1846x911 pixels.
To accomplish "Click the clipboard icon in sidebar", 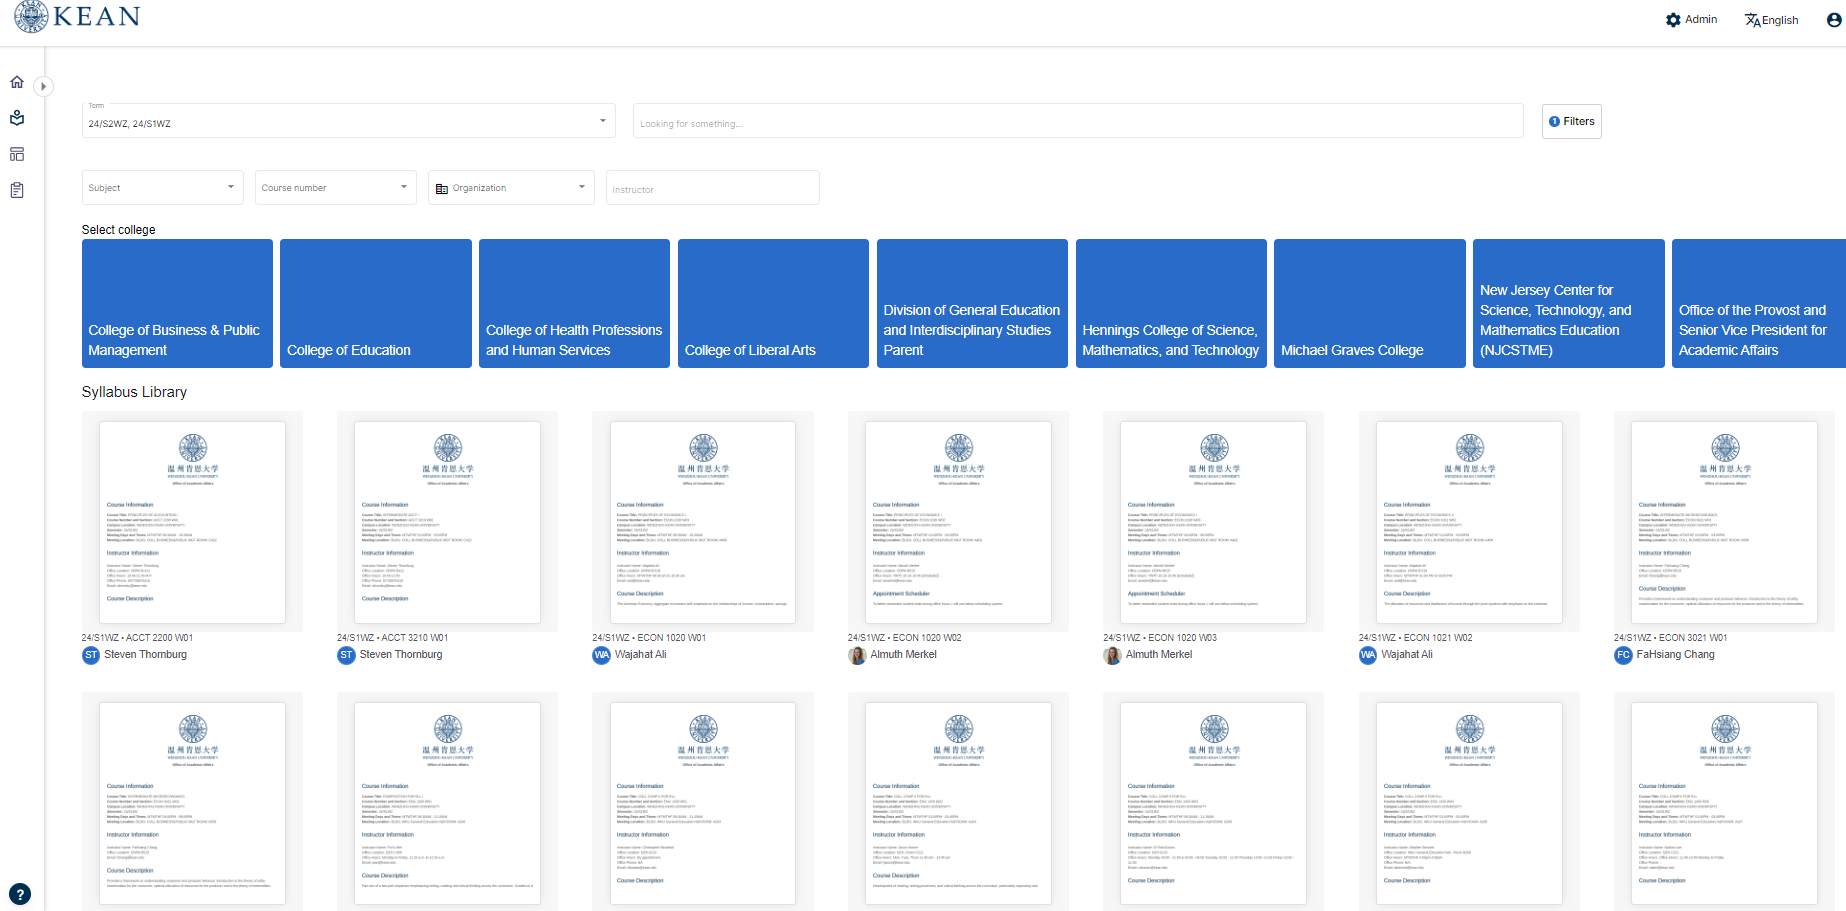I will (17, 190).
